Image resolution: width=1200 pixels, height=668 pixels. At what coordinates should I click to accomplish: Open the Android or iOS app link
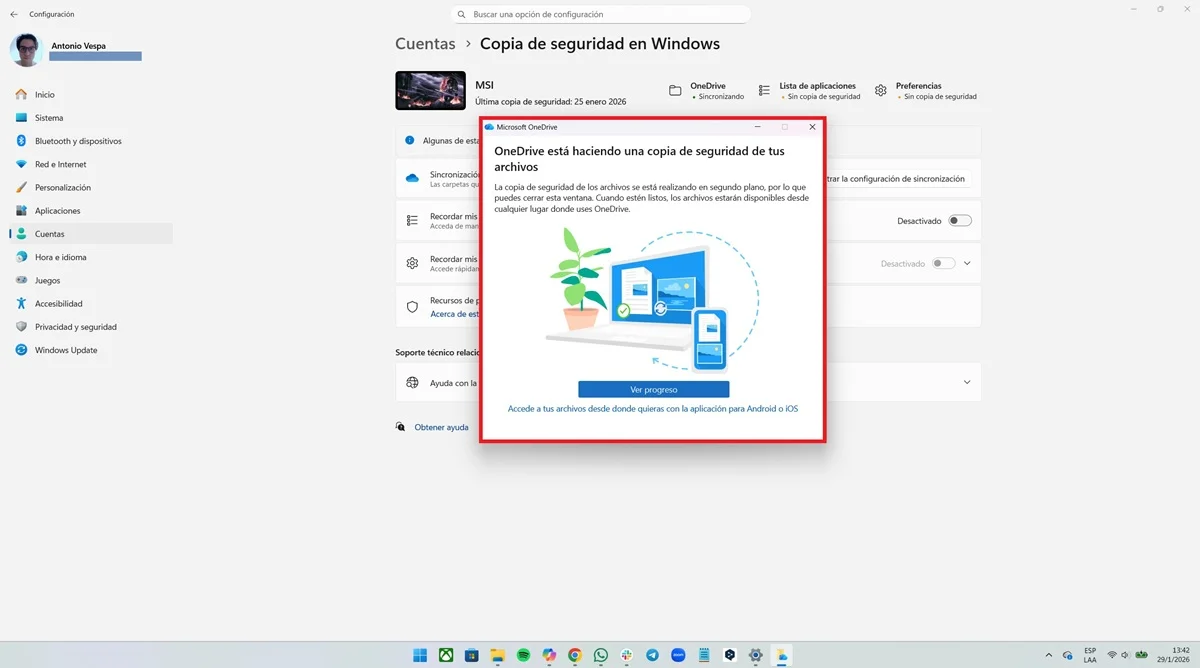click(652, 409)
